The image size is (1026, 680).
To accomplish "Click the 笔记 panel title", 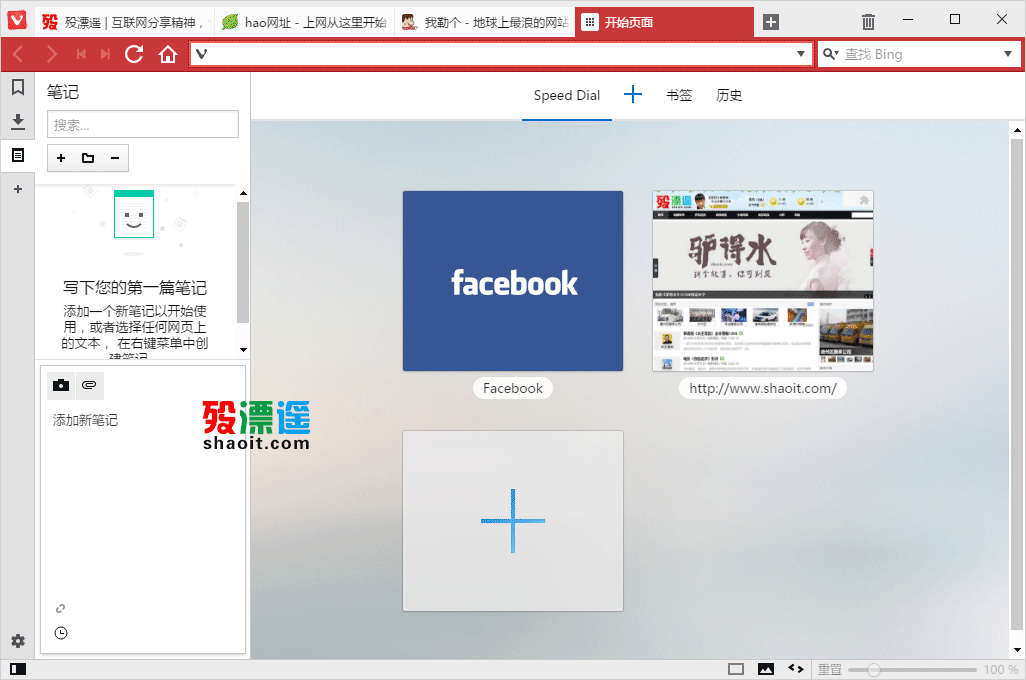I will coord(63,92).
